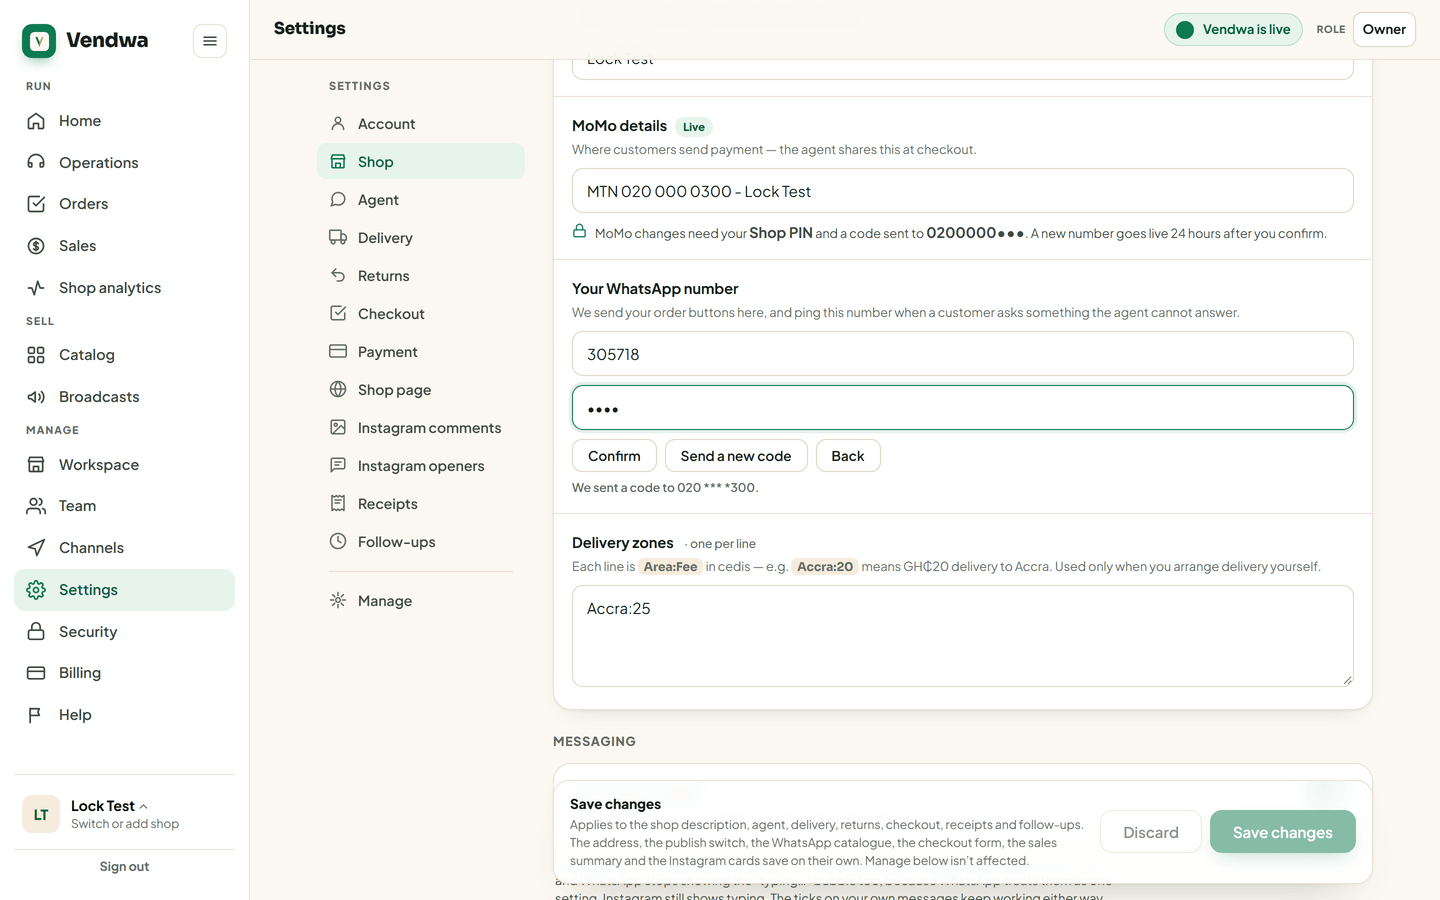Focus the MoMo details input field

coord(963,191)
